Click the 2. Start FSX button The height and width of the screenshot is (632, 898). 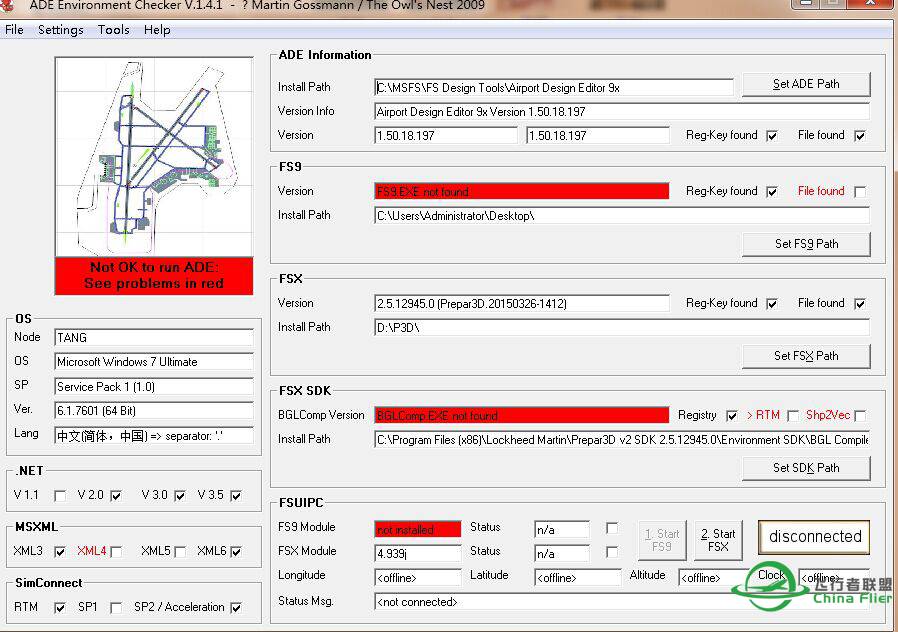click(x=718, y=540)
